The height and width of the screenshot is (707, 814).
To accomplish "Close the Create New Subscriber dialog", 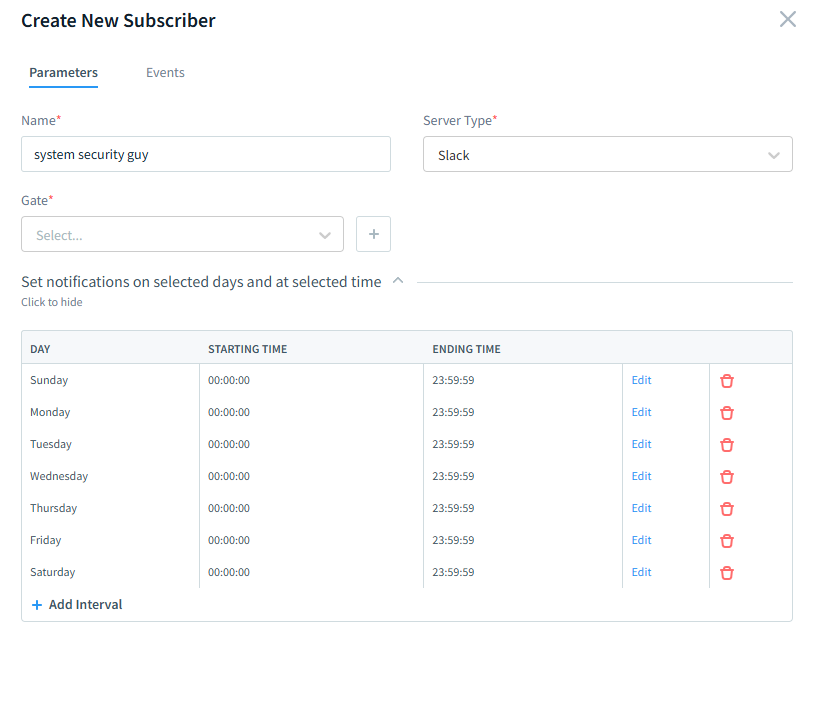I will (x=787, y=19).
